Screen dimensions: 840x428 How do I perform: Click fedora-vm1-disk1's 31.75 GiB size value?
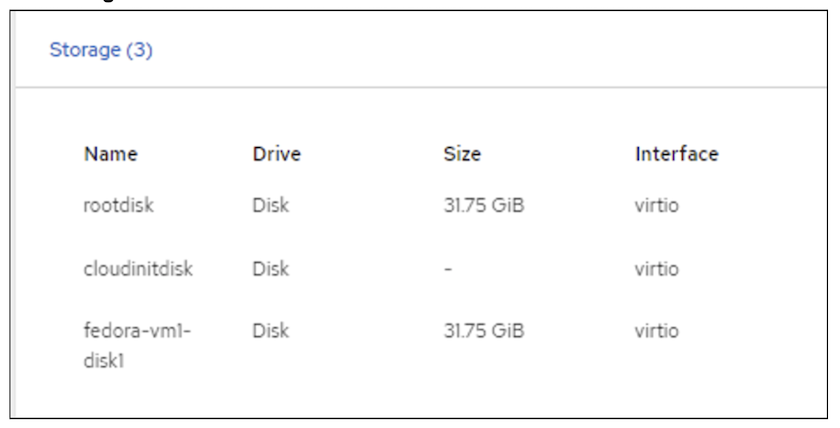[484, 331]
